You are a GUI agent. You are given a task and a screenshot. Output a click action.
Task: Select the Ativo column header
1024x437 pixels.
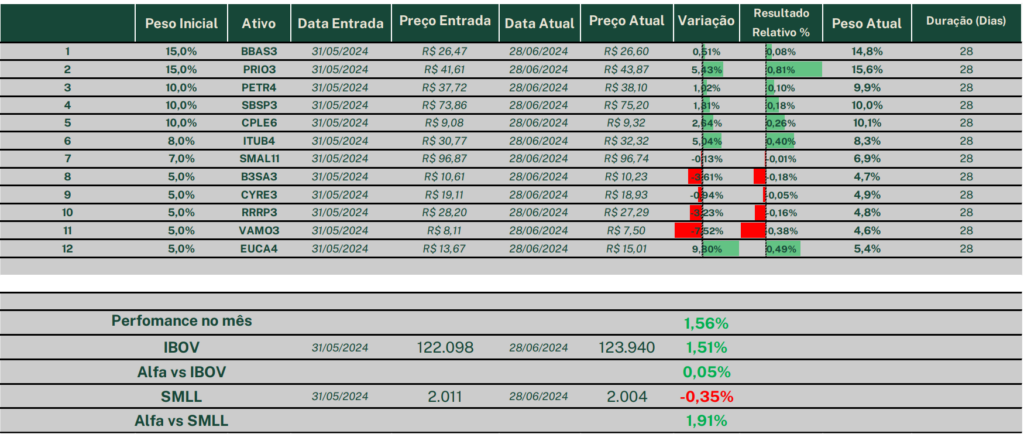pos(259,24)
